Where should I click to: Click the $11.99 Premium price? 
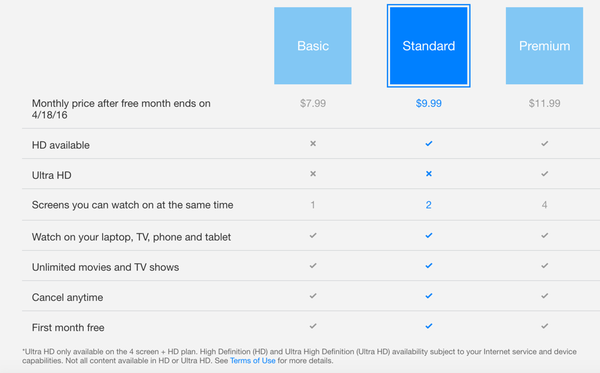545,103
